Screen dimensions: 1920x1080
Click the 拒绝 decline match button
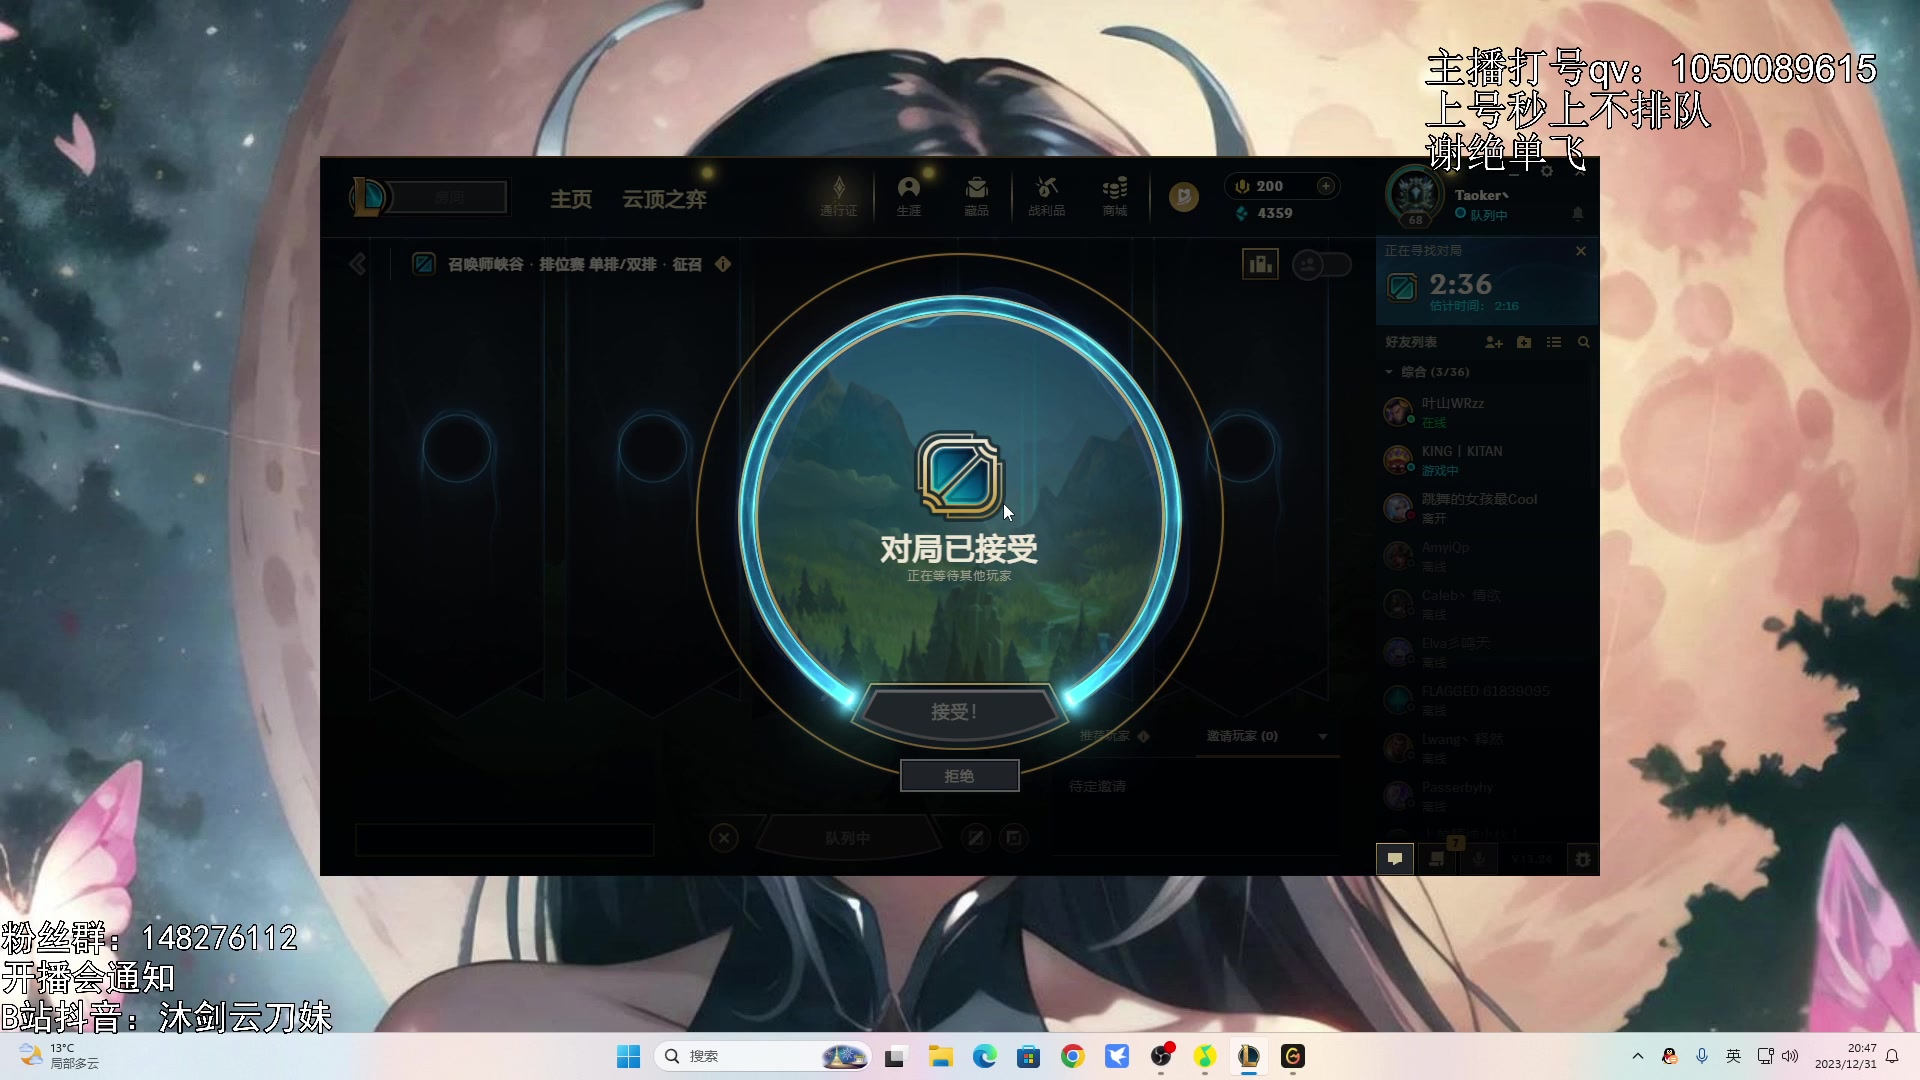click(x=959, y=776)
